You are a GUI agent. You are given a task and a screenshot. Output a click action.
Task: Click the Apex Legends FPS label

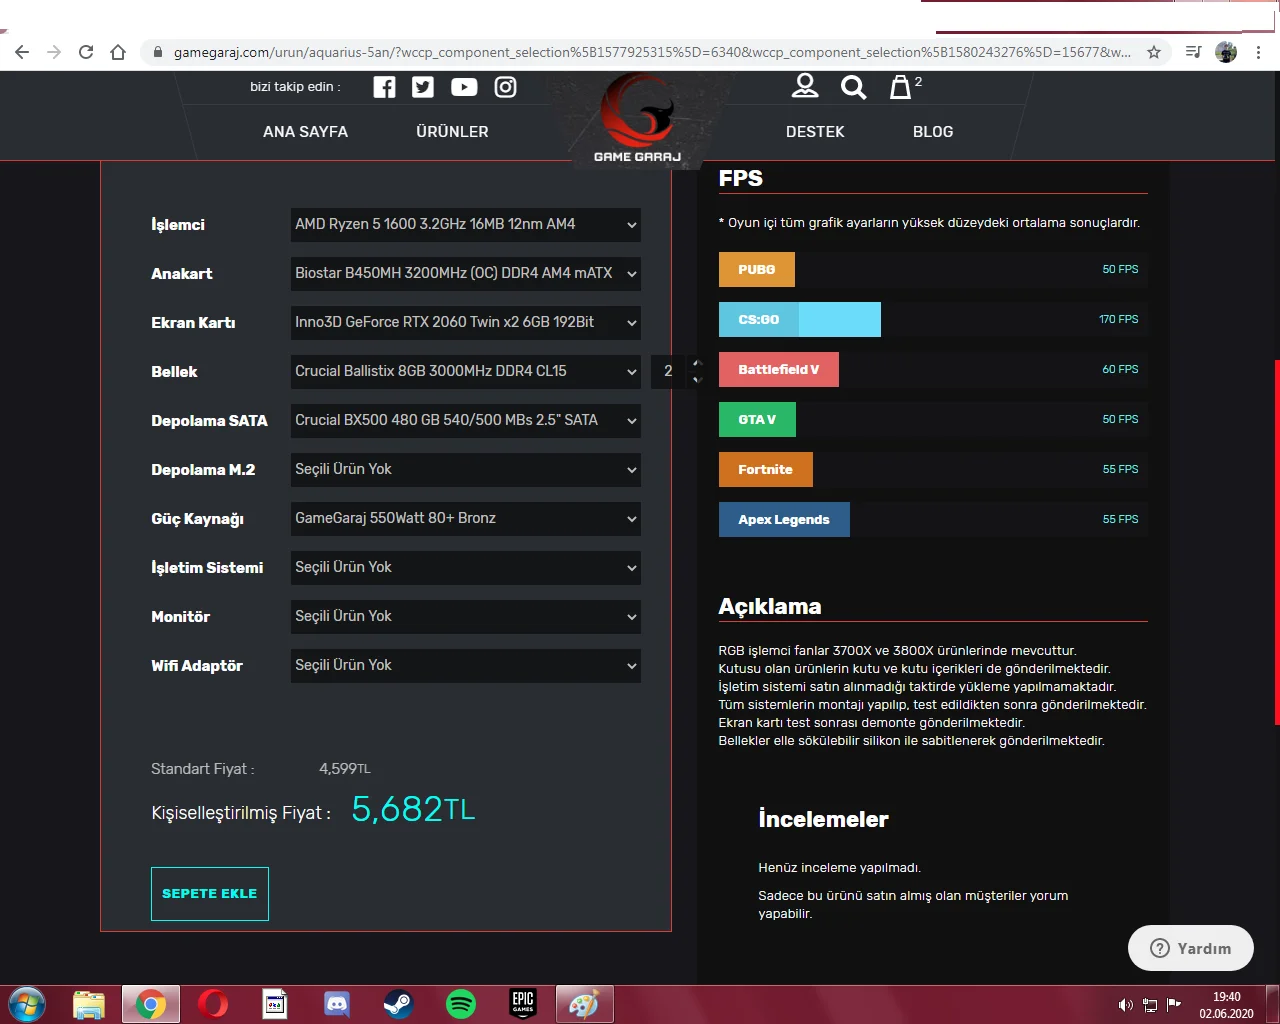pyautogui.click(x=784, y=520)
